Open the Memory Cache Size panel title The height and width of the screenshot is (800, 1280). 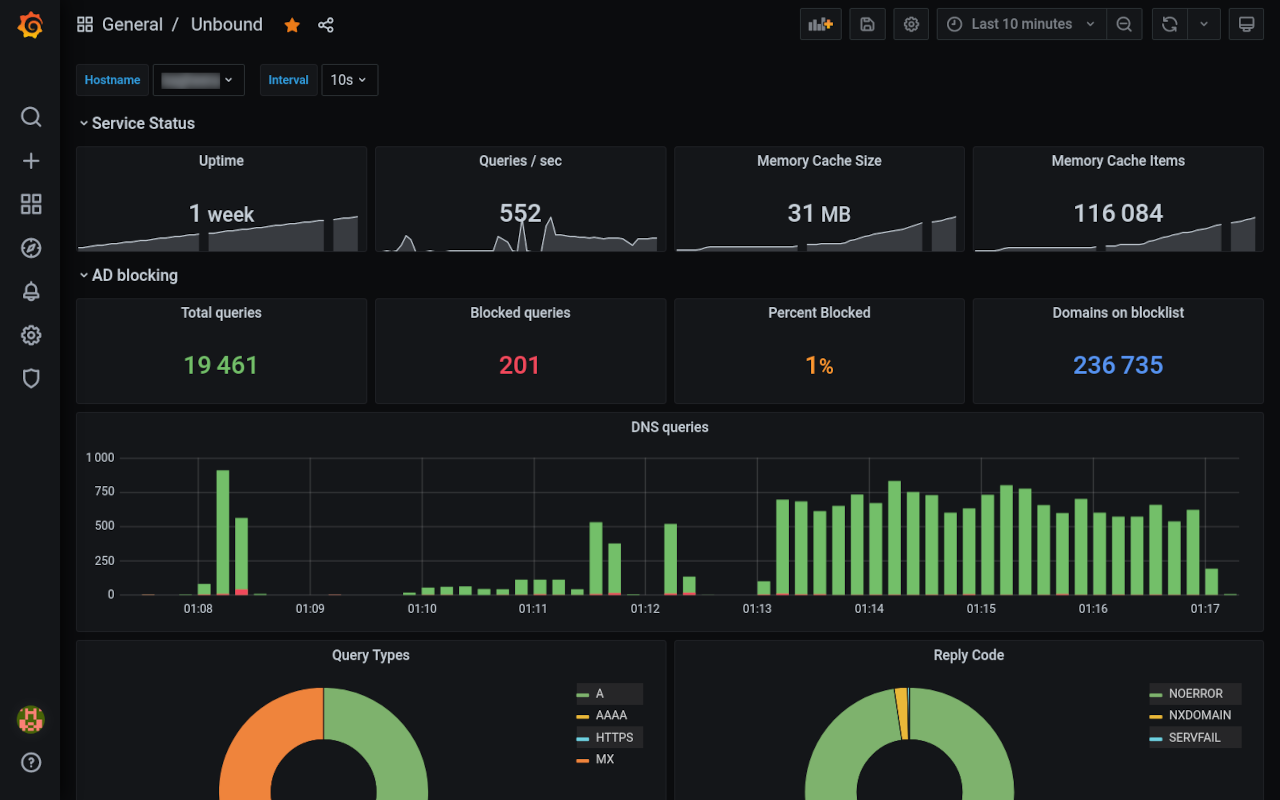819,161
